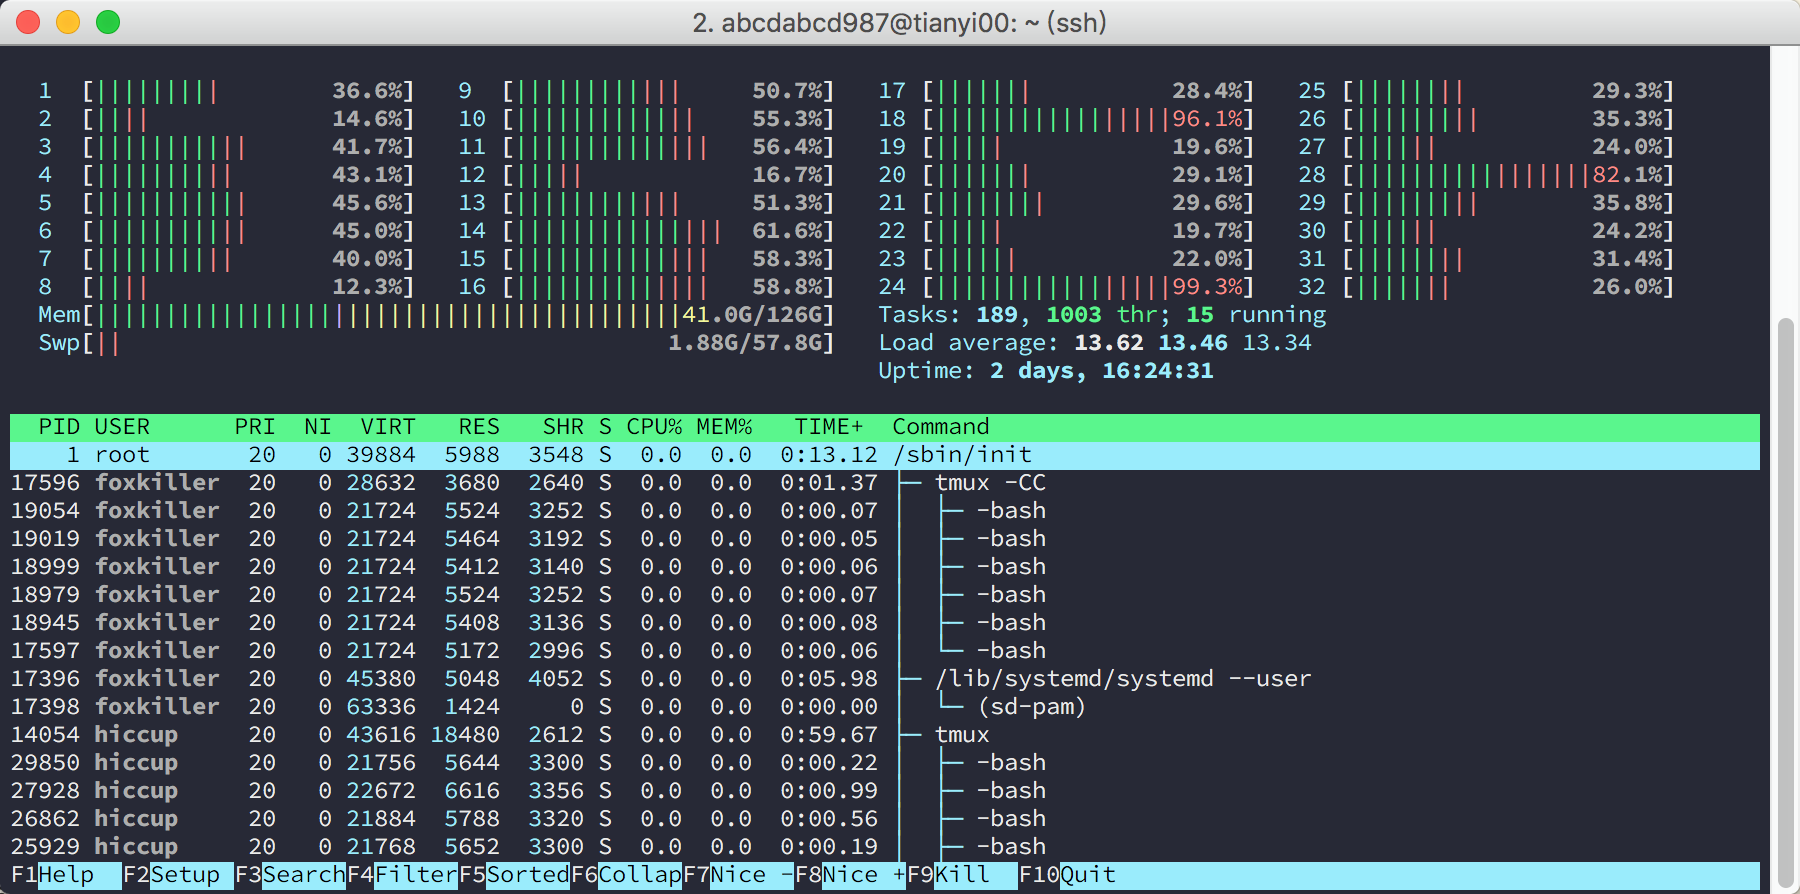This screenshot has height=894, width=1800.
Task: Click CPU 1 meter showing 36.6%
Action: pos(226,91)
